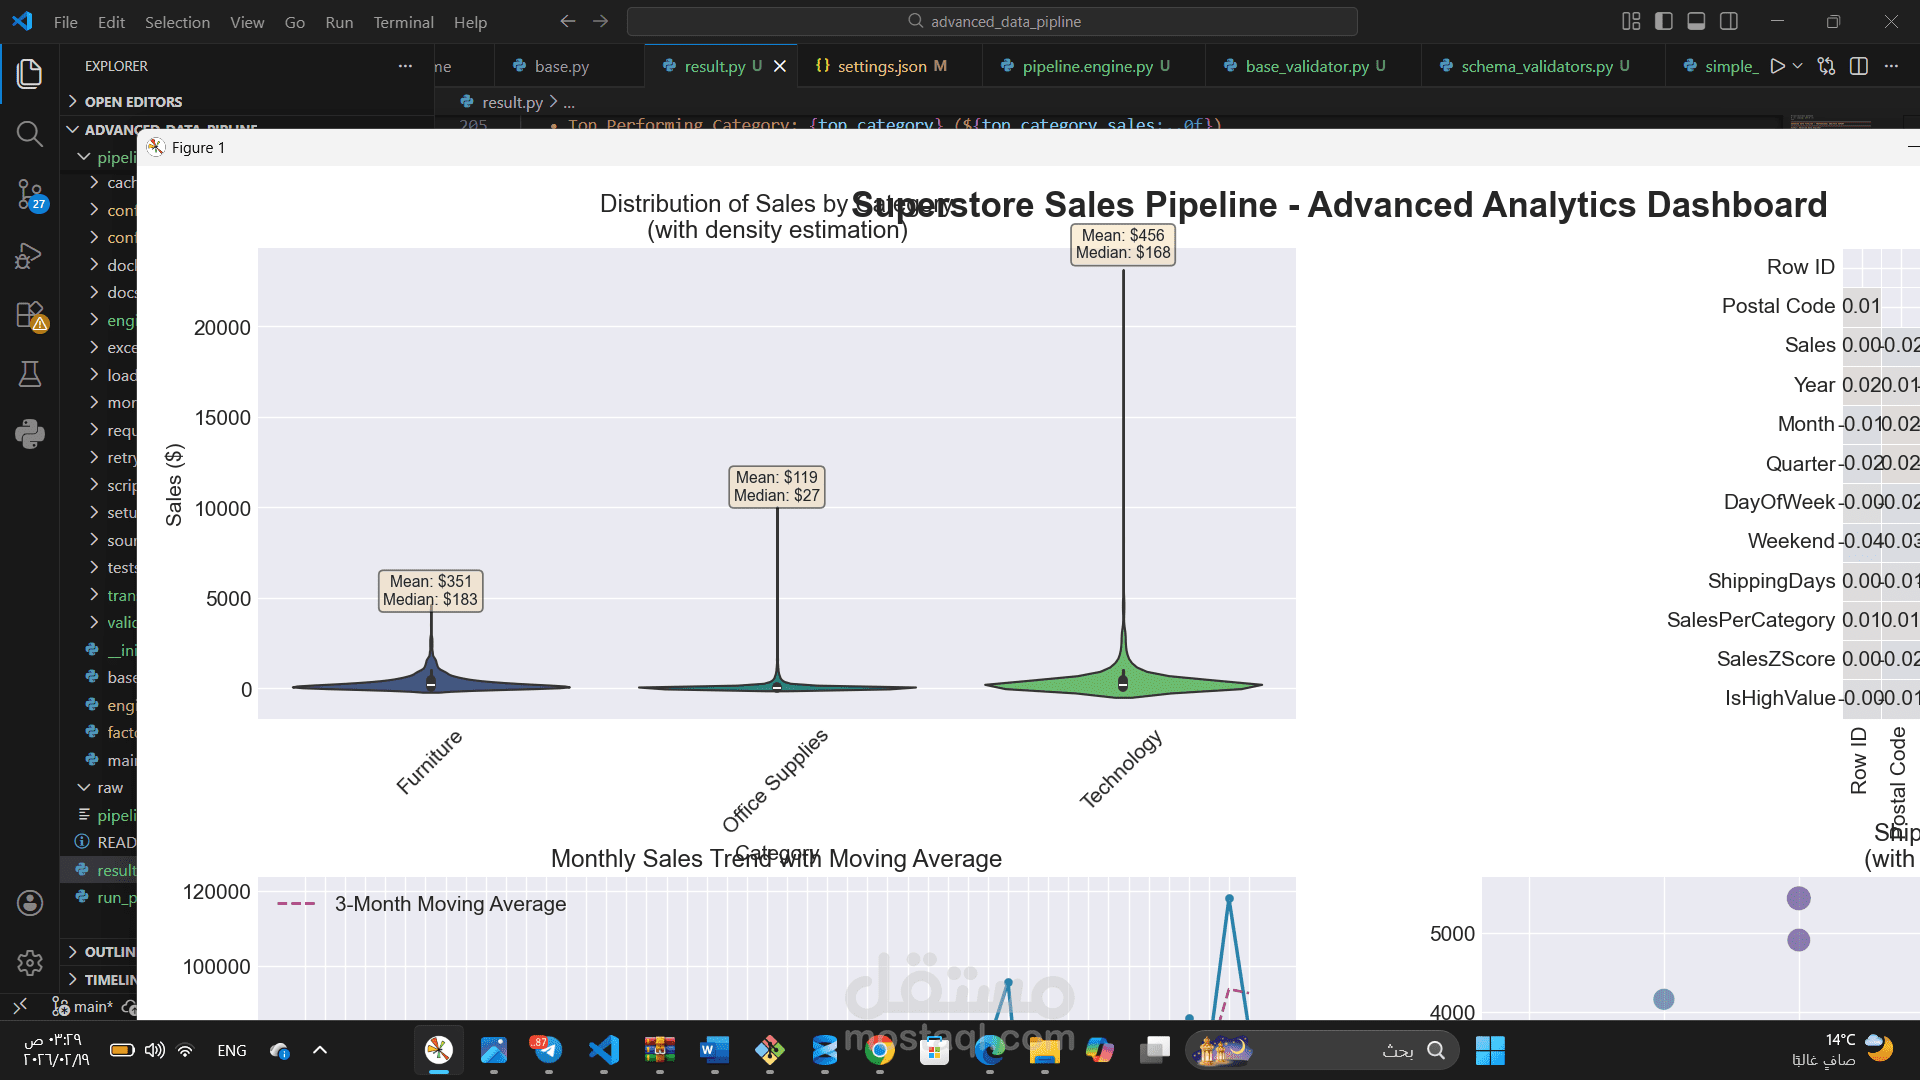Click the advanced_data_pipline command center search
The height and width of the screenshot is (1080, 1920).
pyautogui.click(x=992, y=21)
